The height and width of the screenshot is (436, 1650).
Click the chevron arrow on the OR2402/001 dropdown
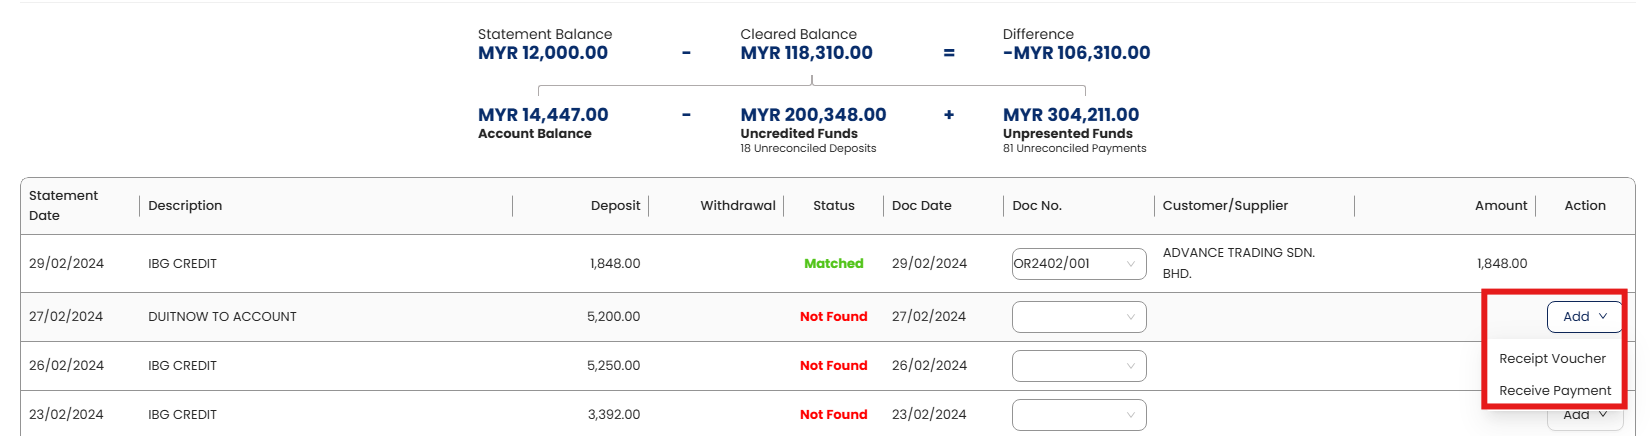pyautogui.click(x=1131, y=264)
